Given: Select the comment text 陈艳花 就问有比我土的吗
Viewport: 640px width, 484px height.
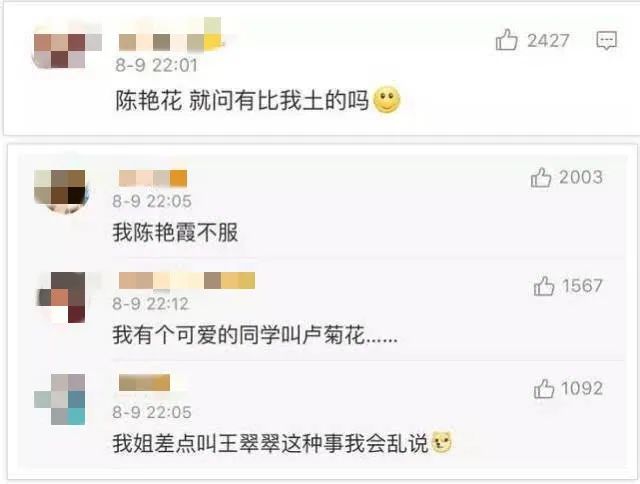Looking at the screenshot, I should pos(242,100).
